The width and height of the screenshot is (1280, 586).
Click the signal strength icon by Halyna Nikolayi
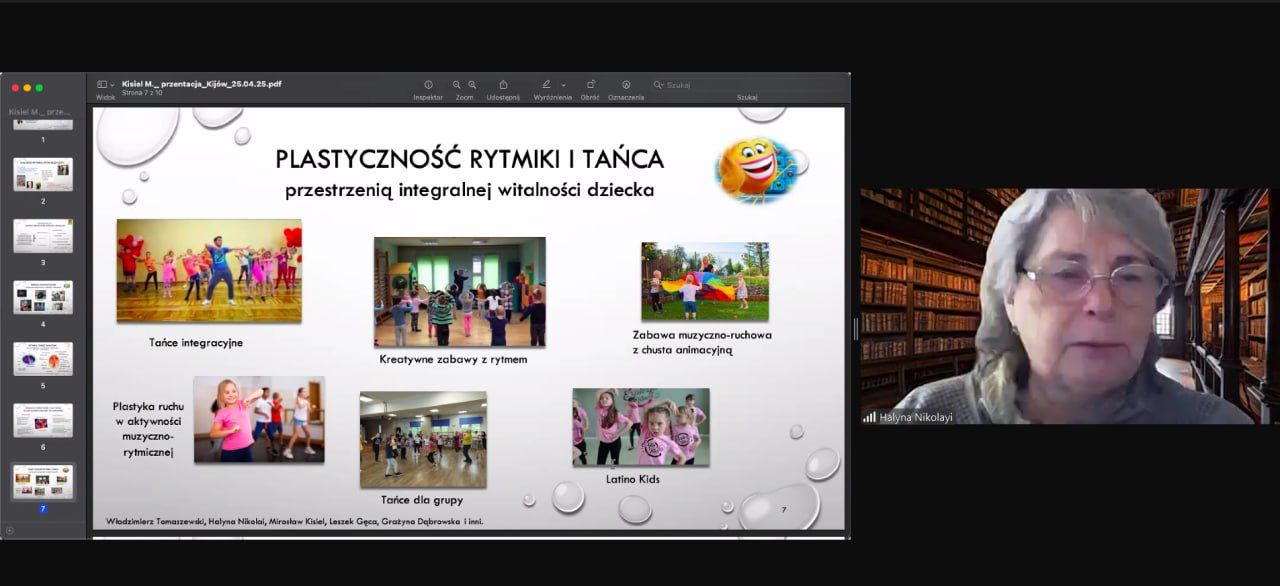point(869,417)
